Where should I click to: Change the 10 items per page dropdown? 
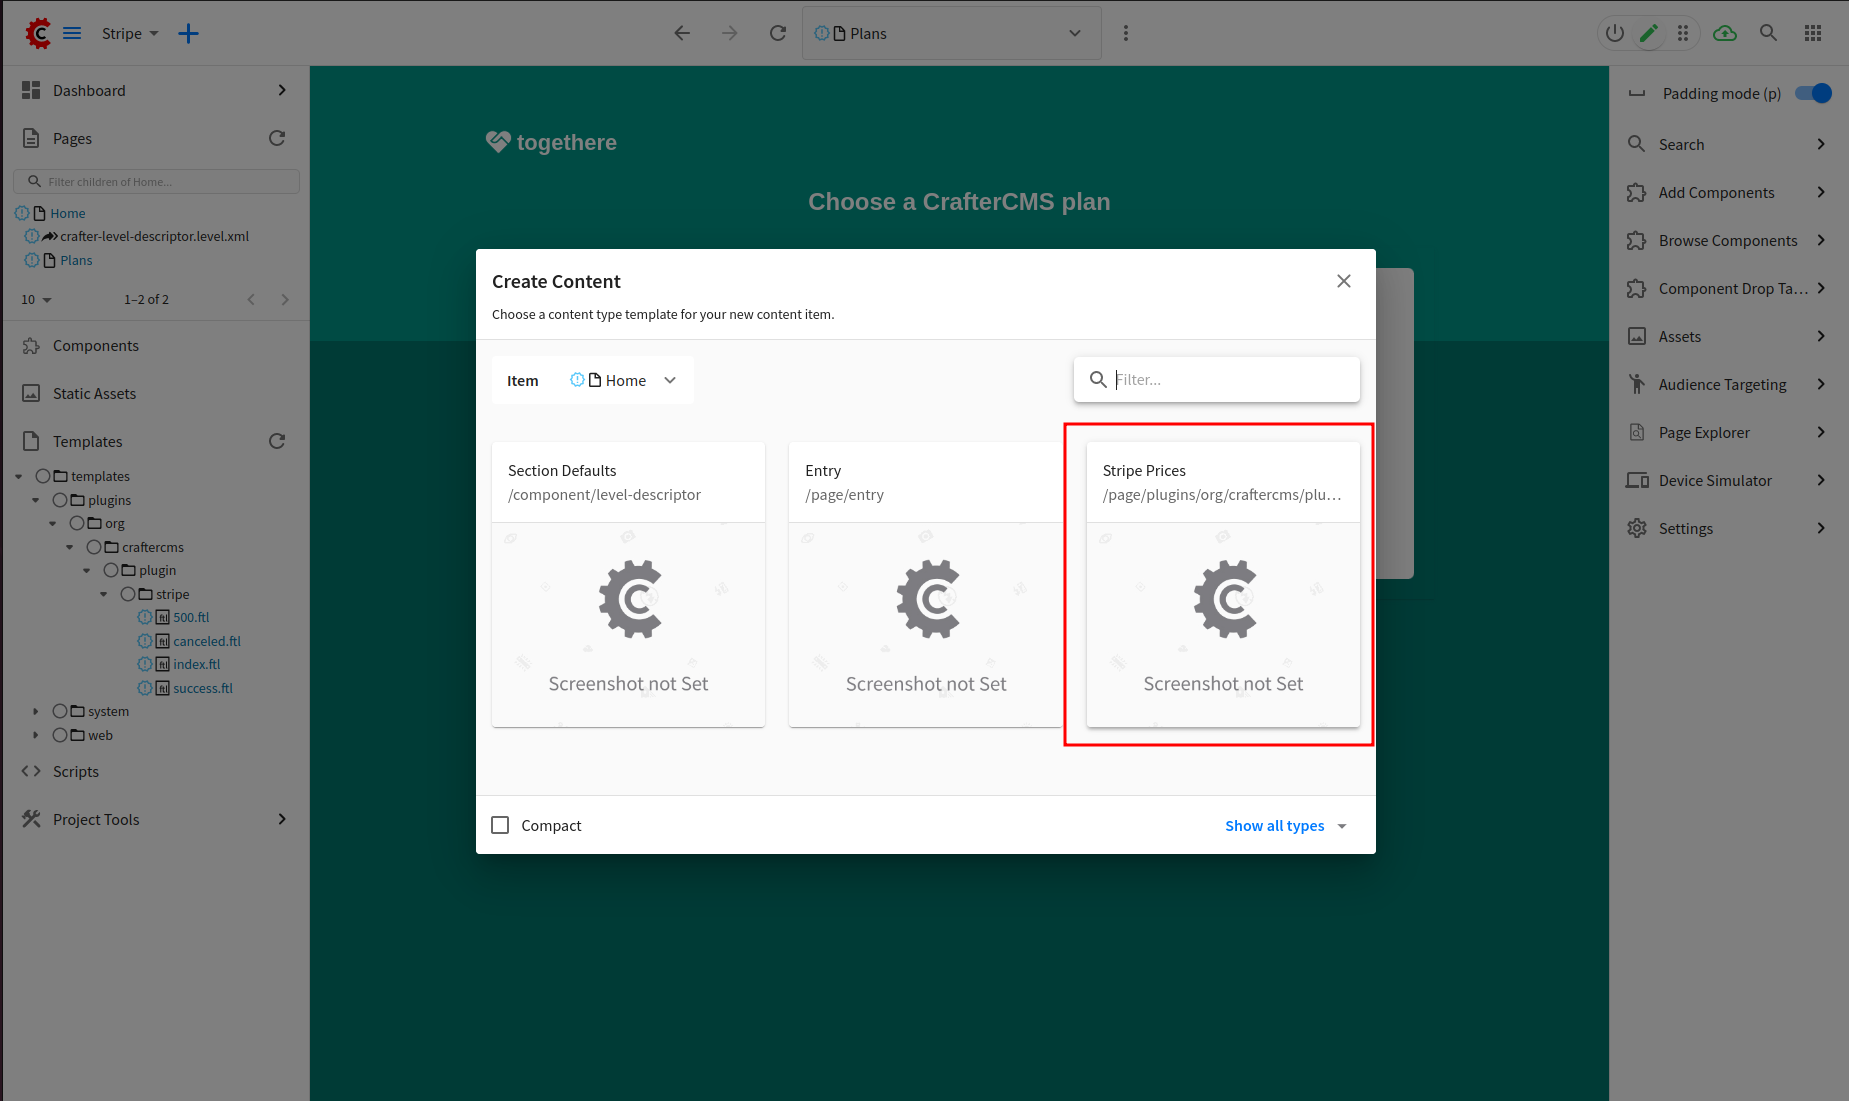[36, 299]
